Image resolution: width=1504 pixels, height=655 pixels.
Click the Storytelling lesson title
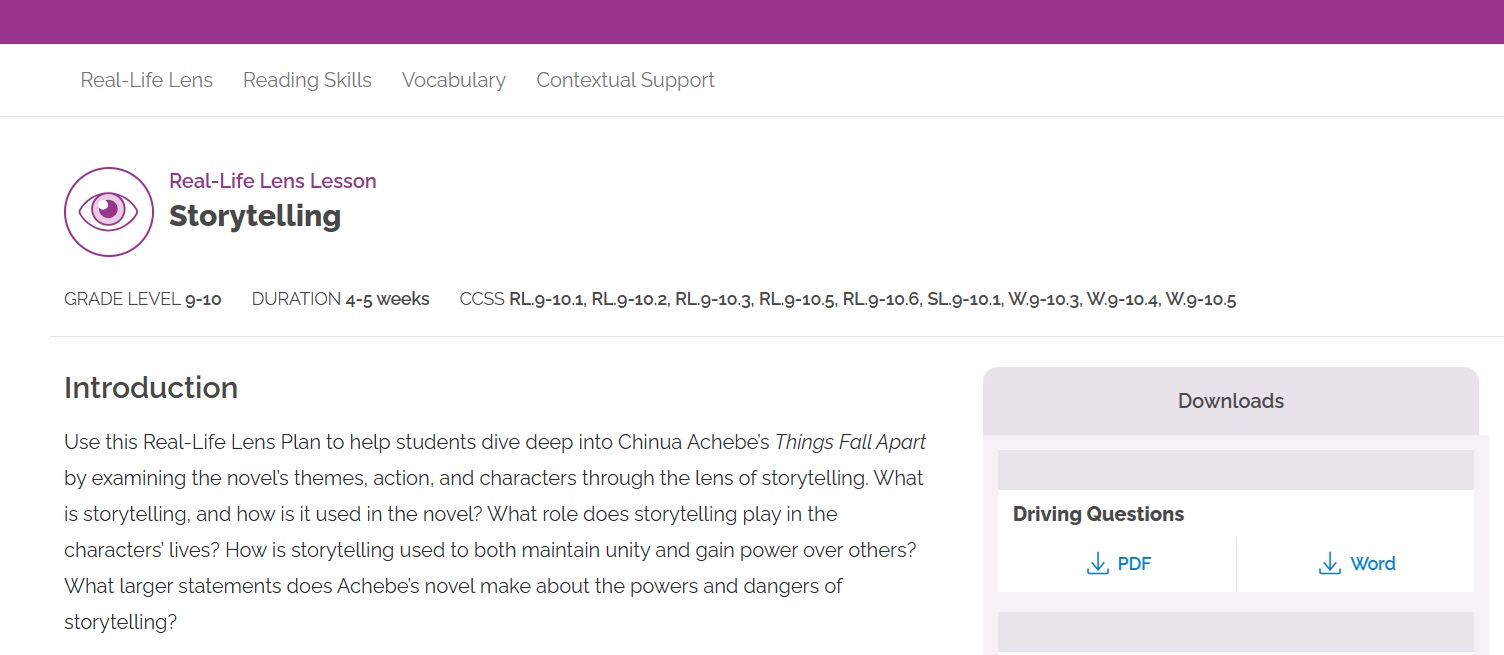point(255,216)
